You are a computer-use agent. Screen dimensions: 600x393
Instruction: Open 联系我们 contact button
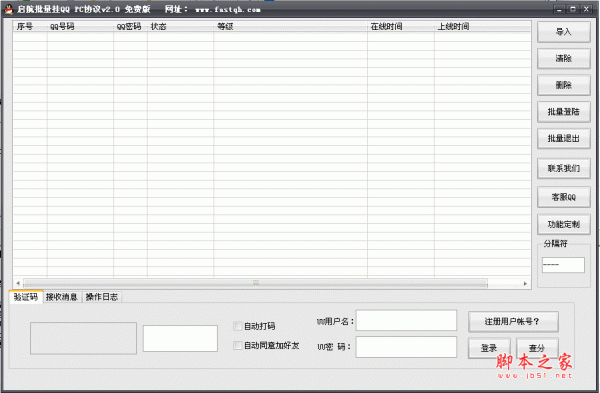(564, 168)
